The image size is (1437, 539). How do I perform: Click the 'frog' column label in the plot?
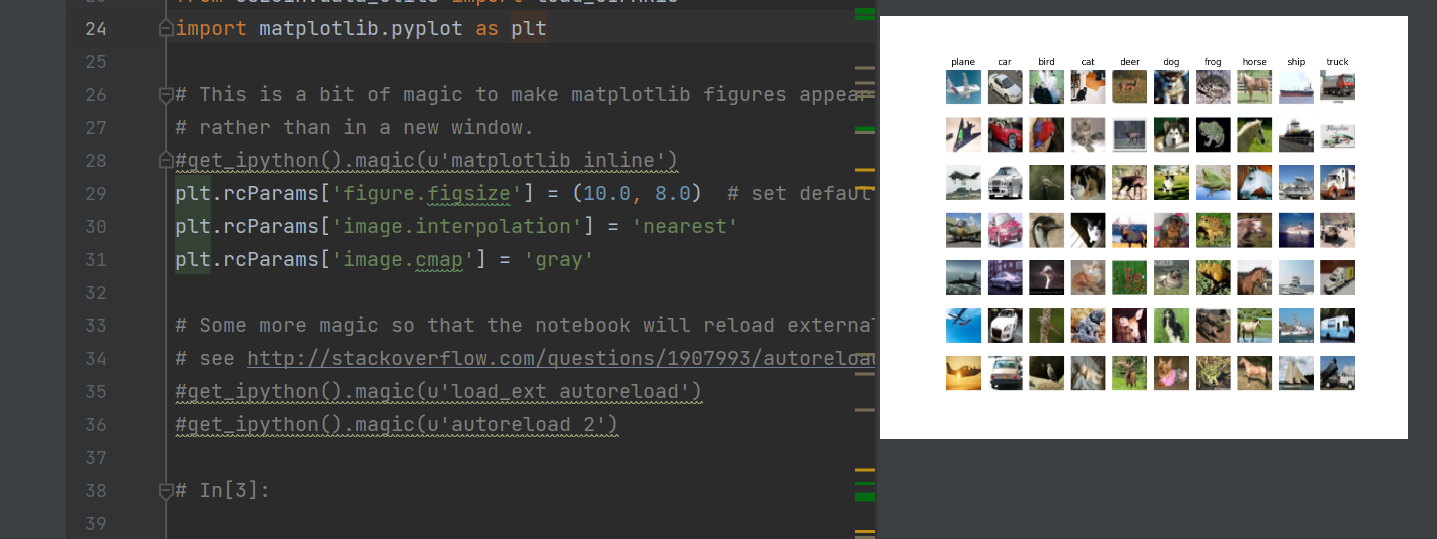[x=1213, y=62]
